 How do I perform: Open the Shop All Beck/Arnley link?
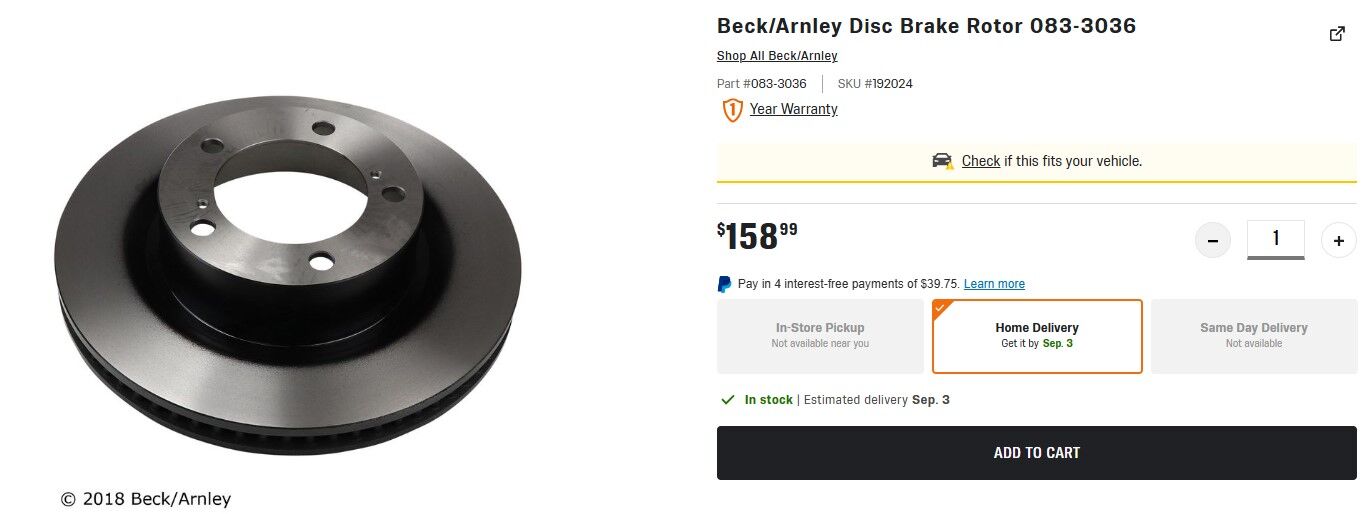click(777, 56)
